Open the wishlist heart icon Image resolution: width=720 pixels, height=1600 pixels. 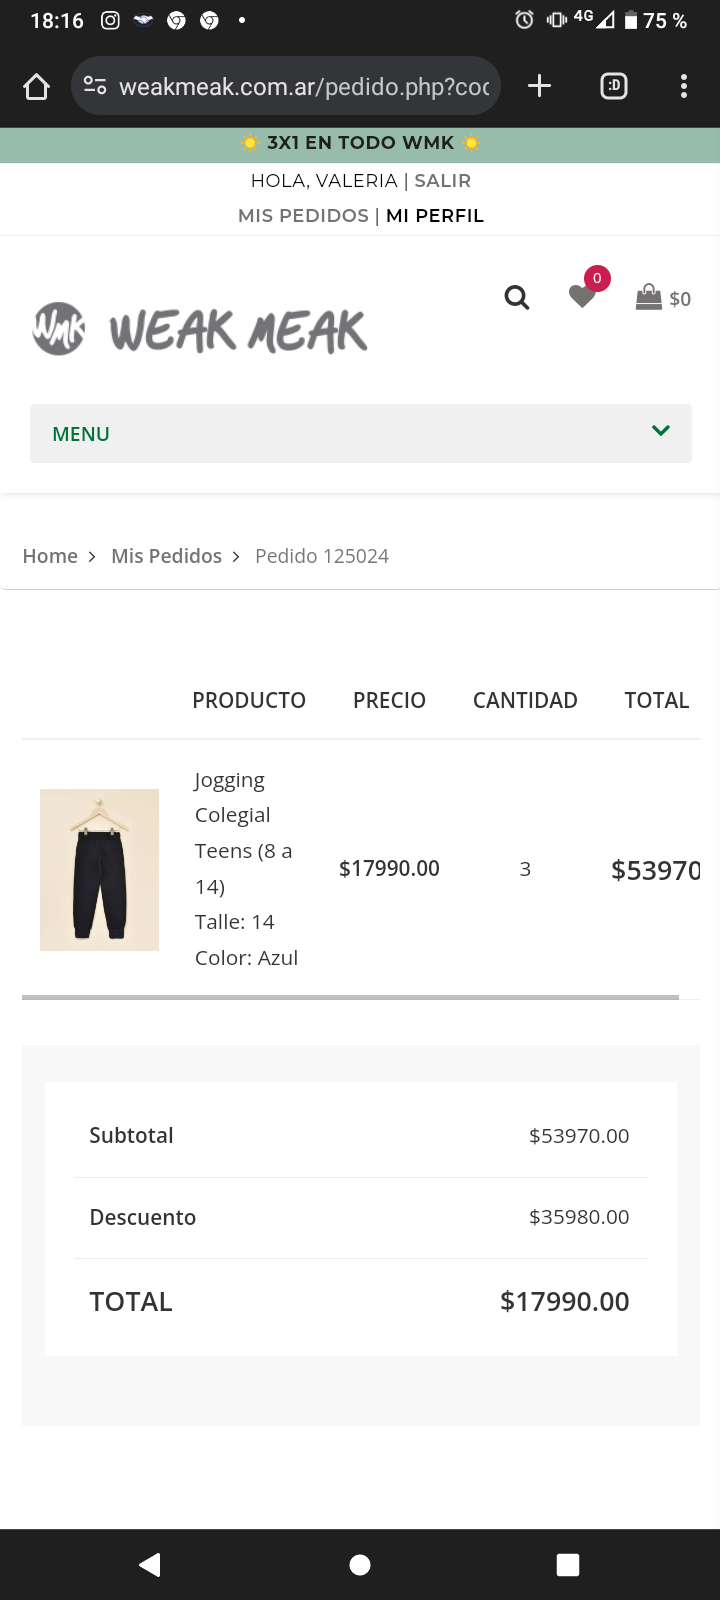point(582,296)
